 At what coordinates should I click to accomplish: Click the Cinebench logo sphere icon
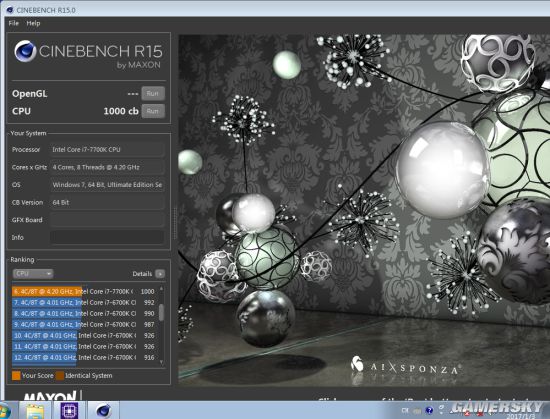click(25, 51)
